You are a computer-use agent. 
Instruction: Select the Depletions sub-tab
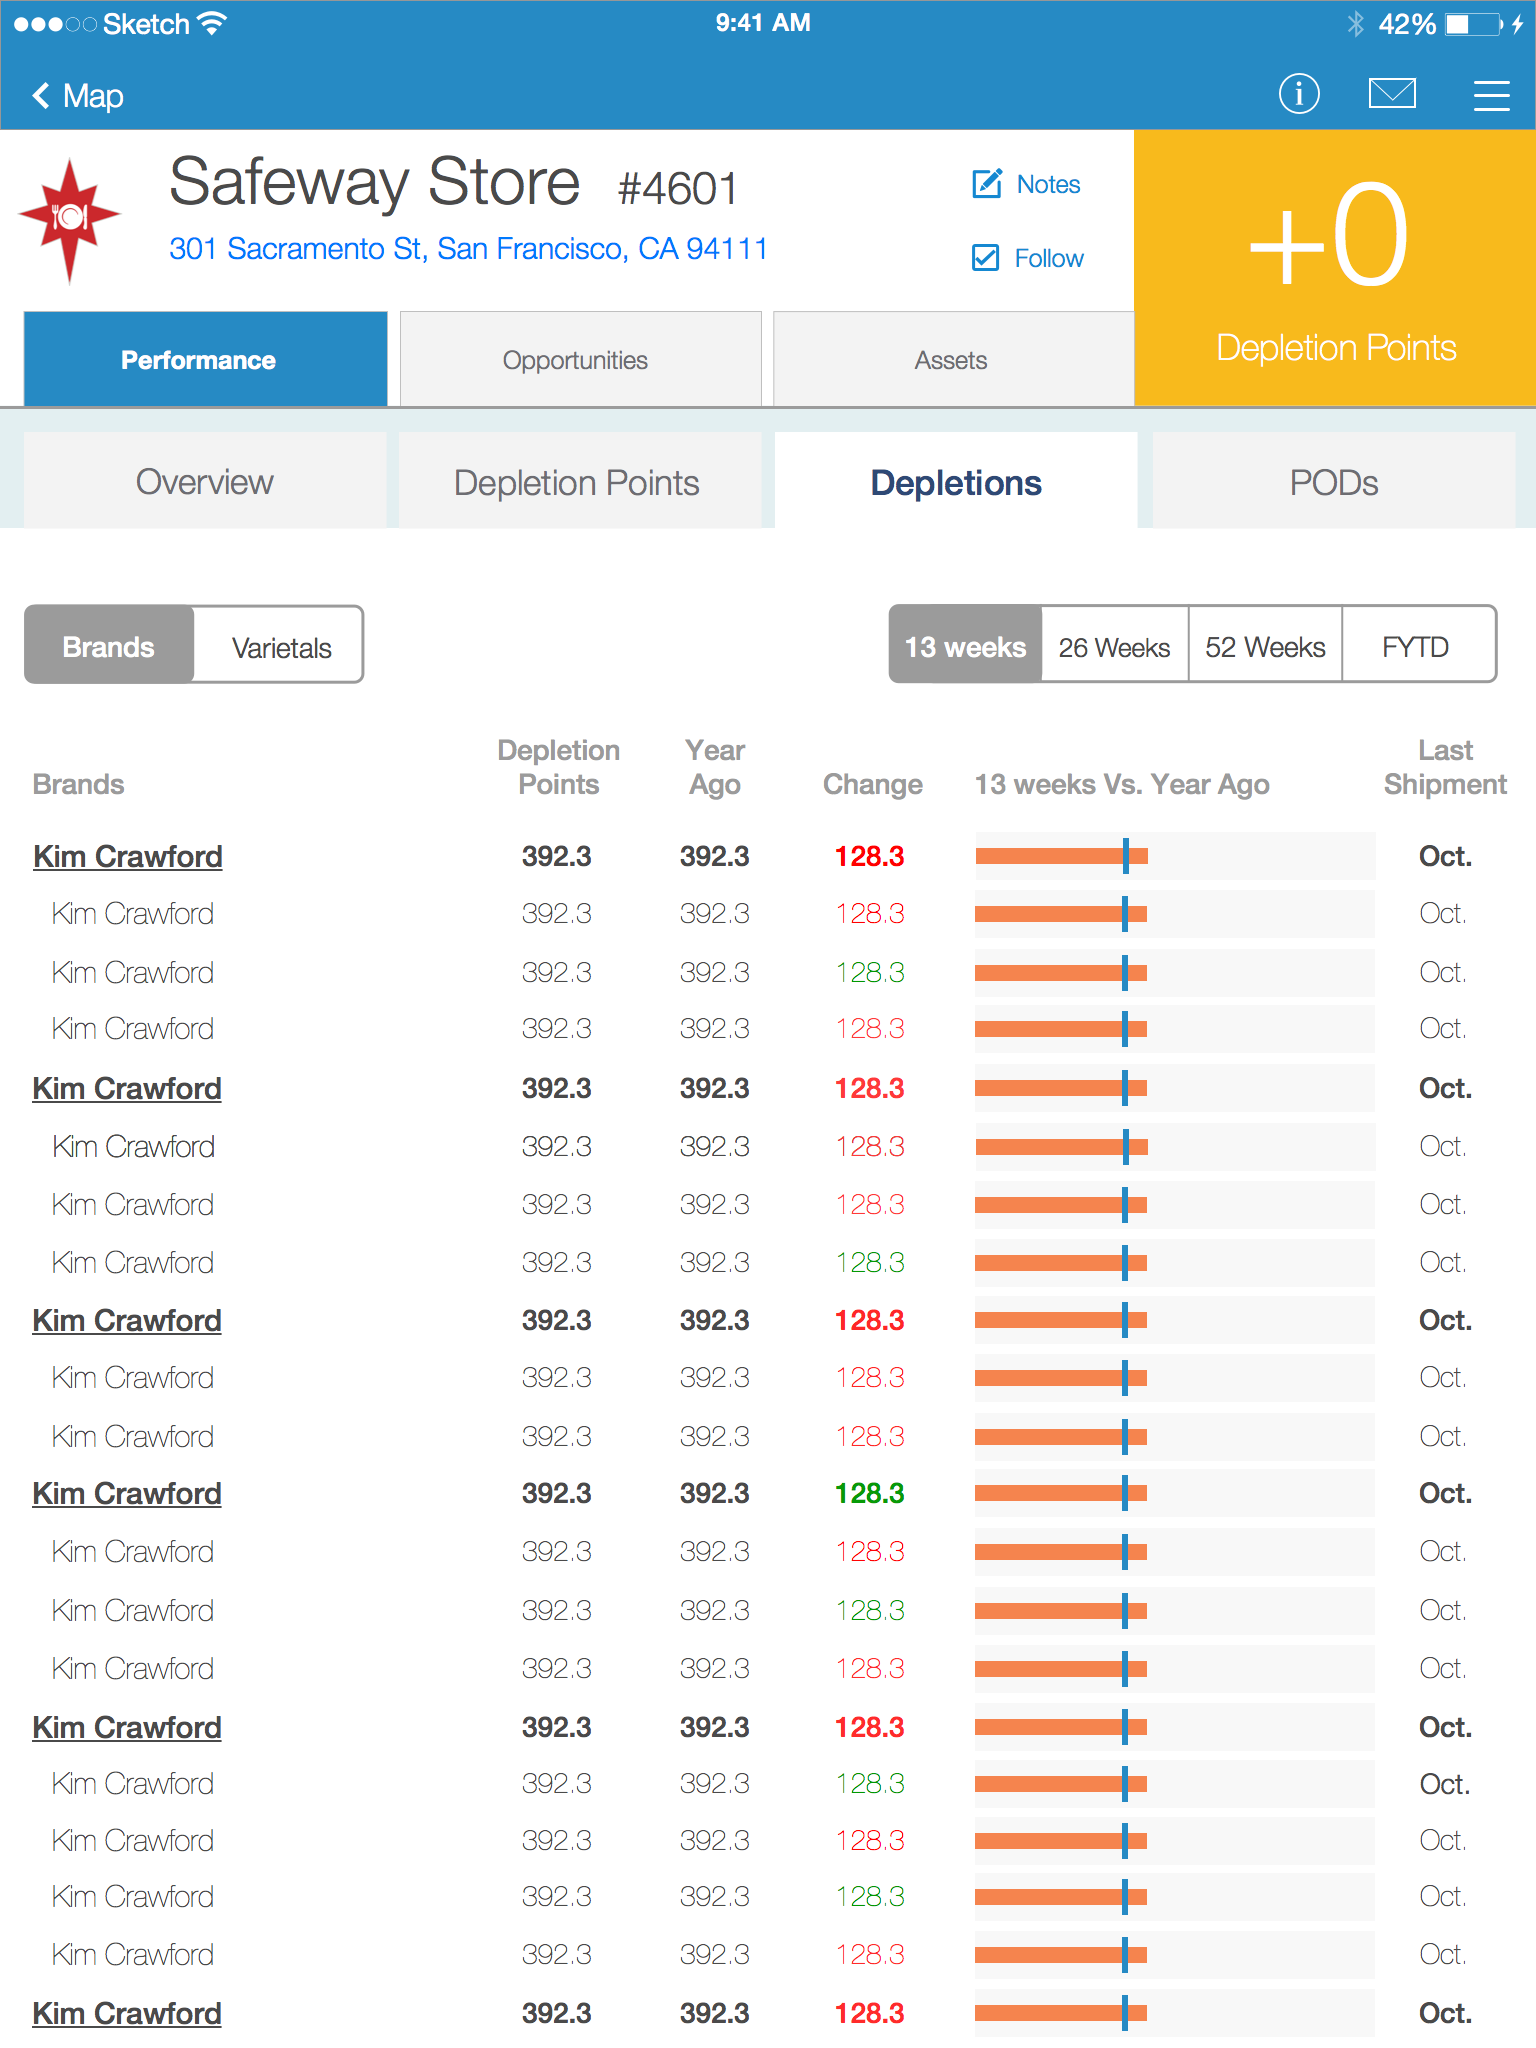pos(956,481)
